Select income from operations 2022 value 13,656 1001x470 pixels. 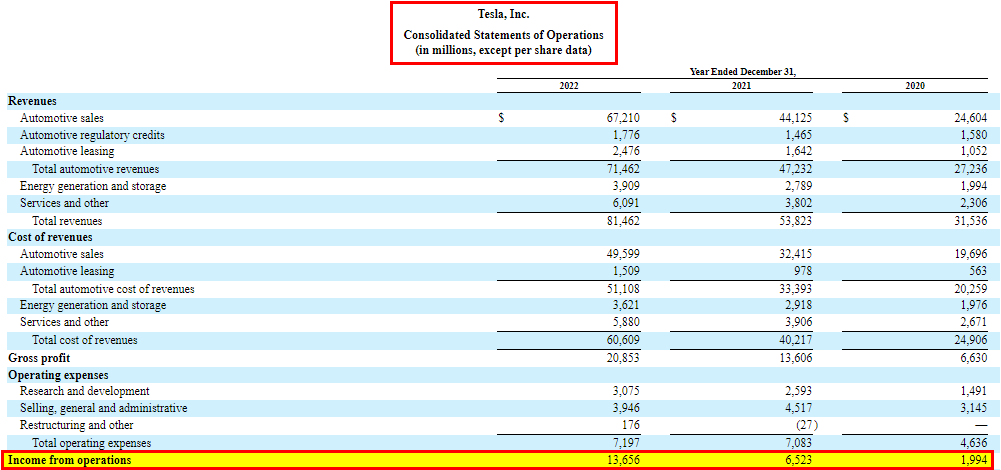point(622,460)
